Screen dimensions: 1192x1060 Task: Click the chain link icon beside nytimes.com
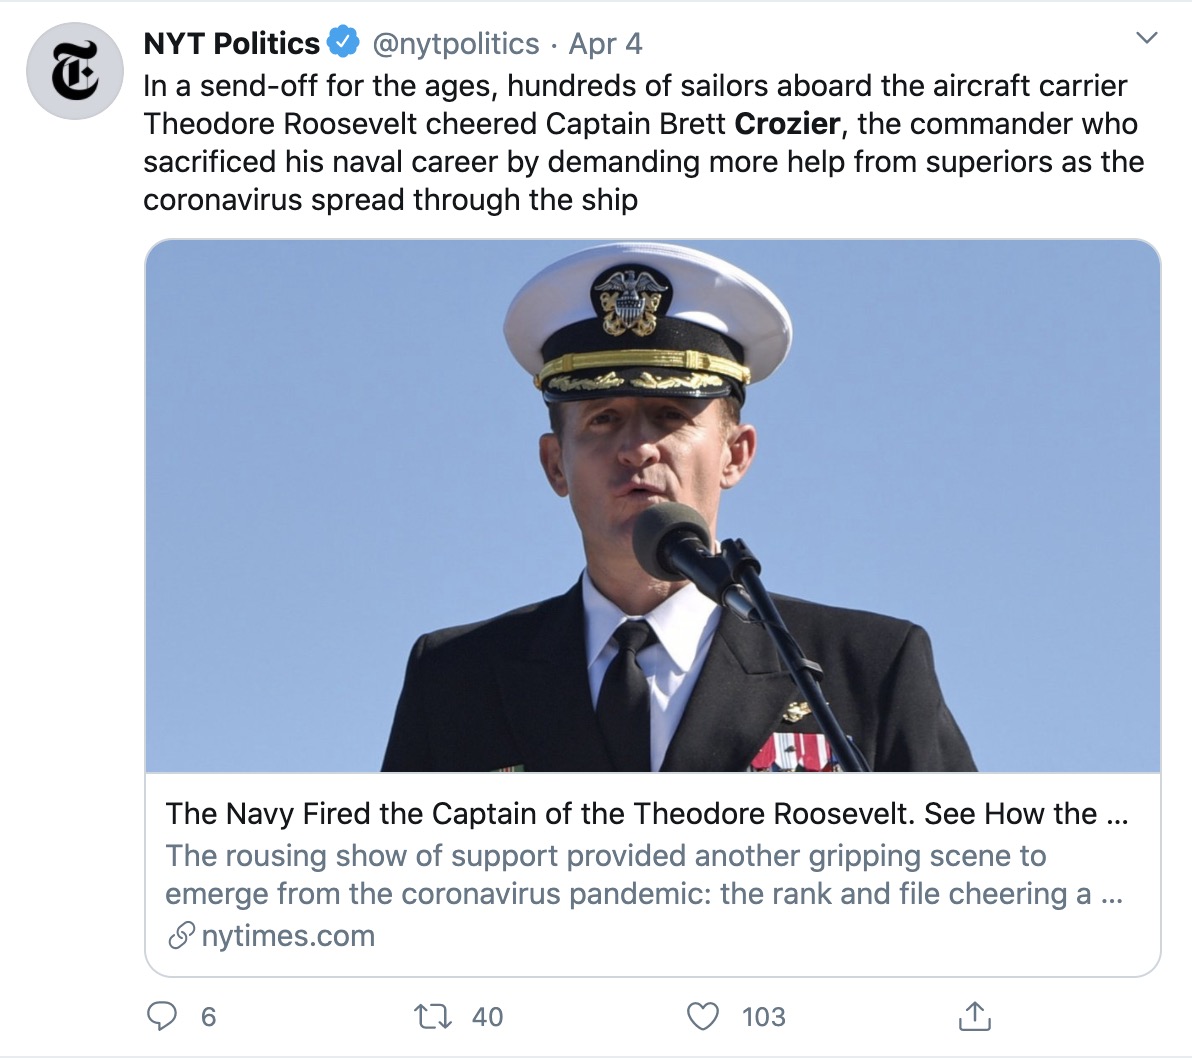[x=181, y=936]
